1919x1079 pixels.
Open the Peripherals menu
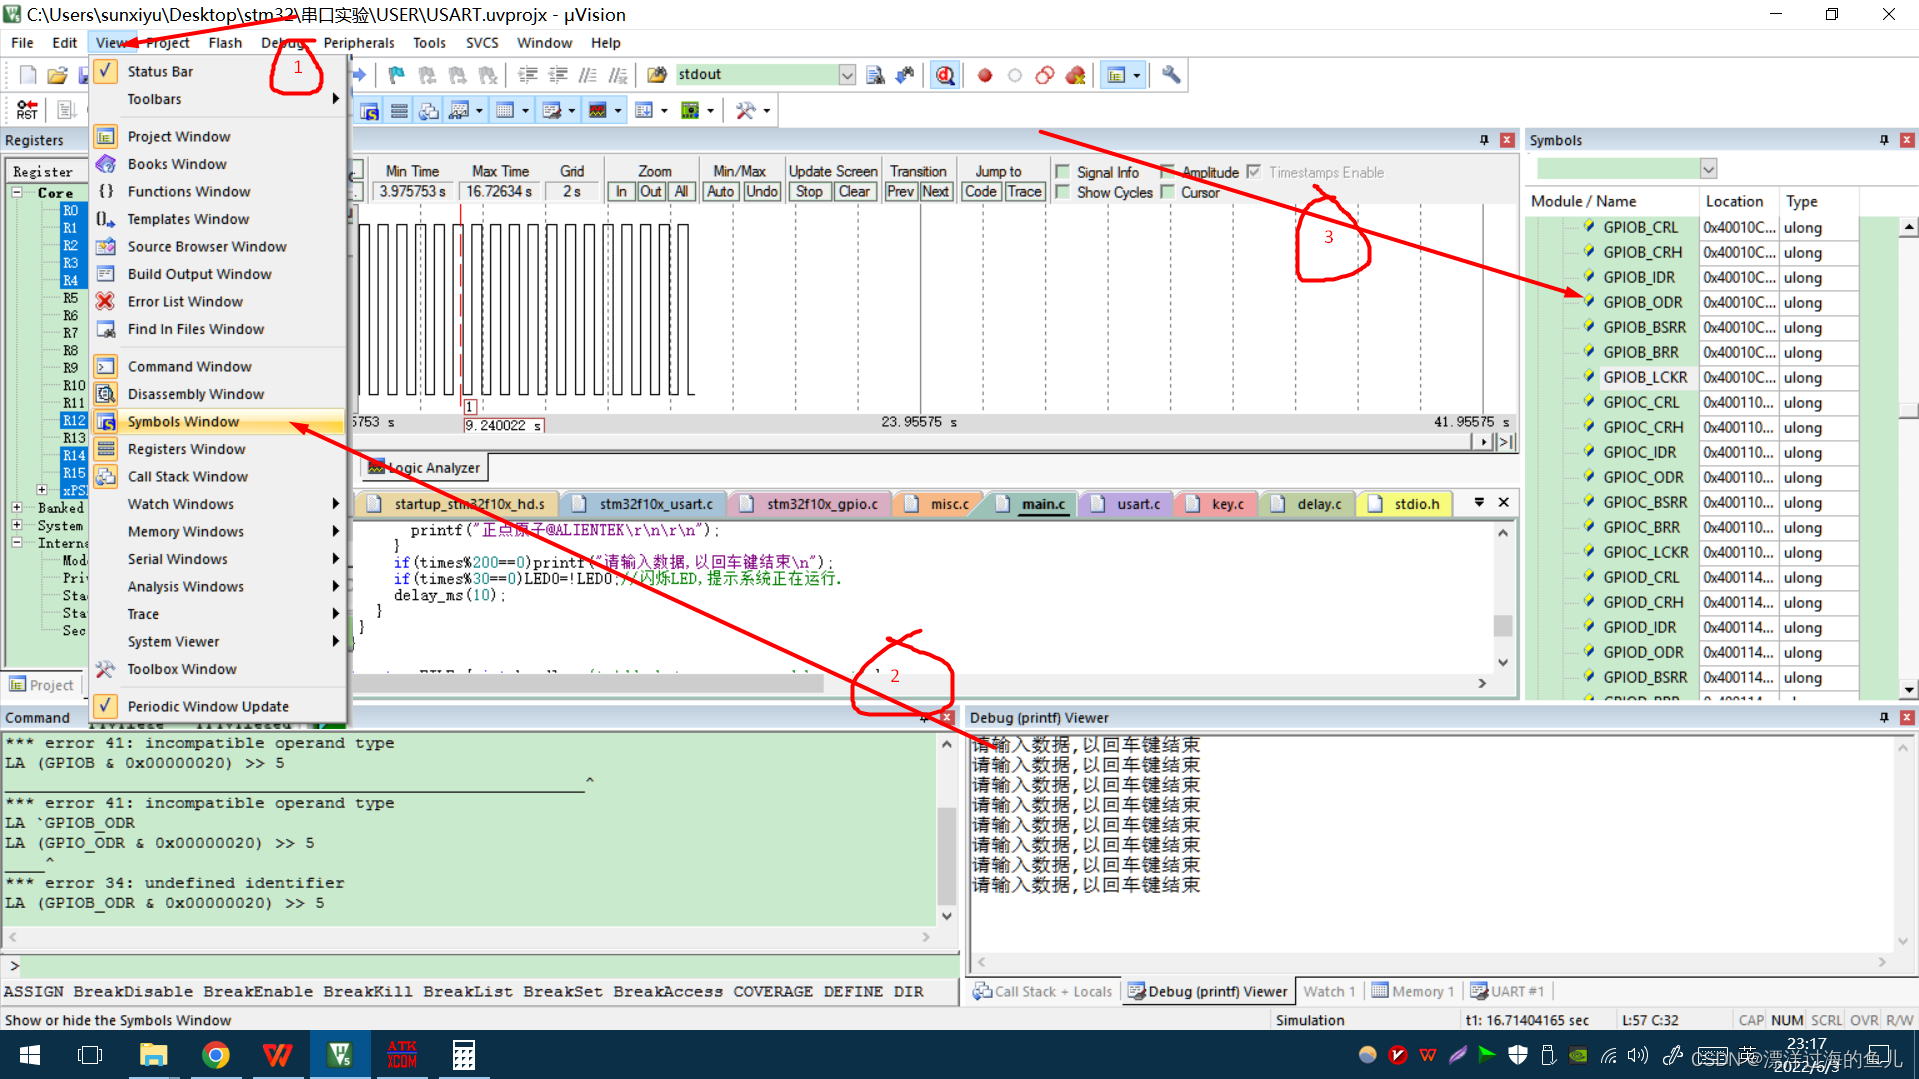358,43
